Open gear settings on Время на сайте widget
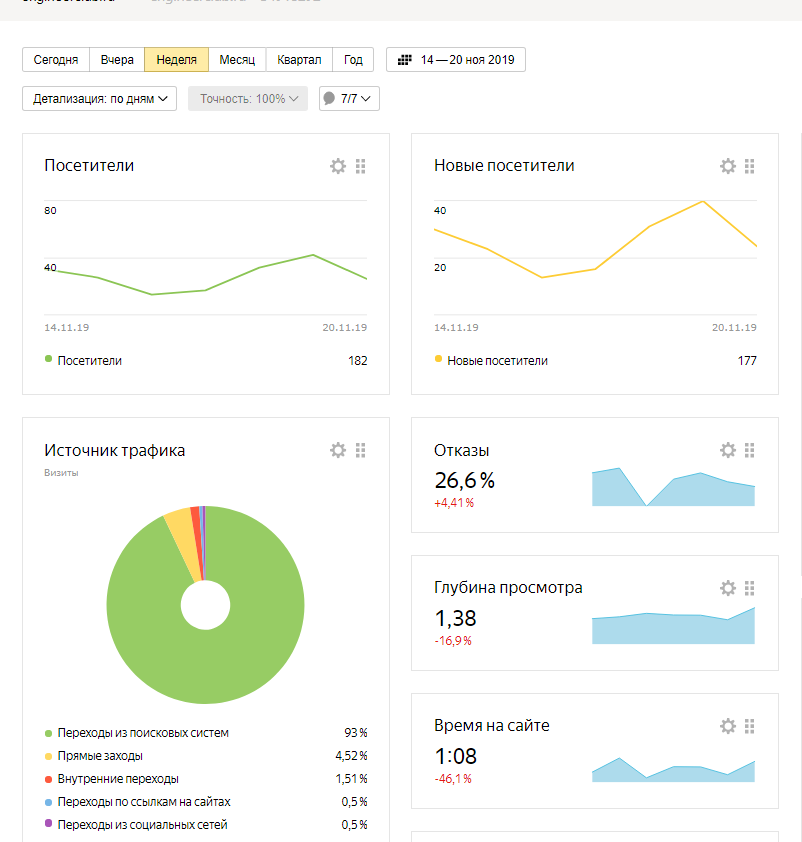The image size is (802, 842). [728, 726]
